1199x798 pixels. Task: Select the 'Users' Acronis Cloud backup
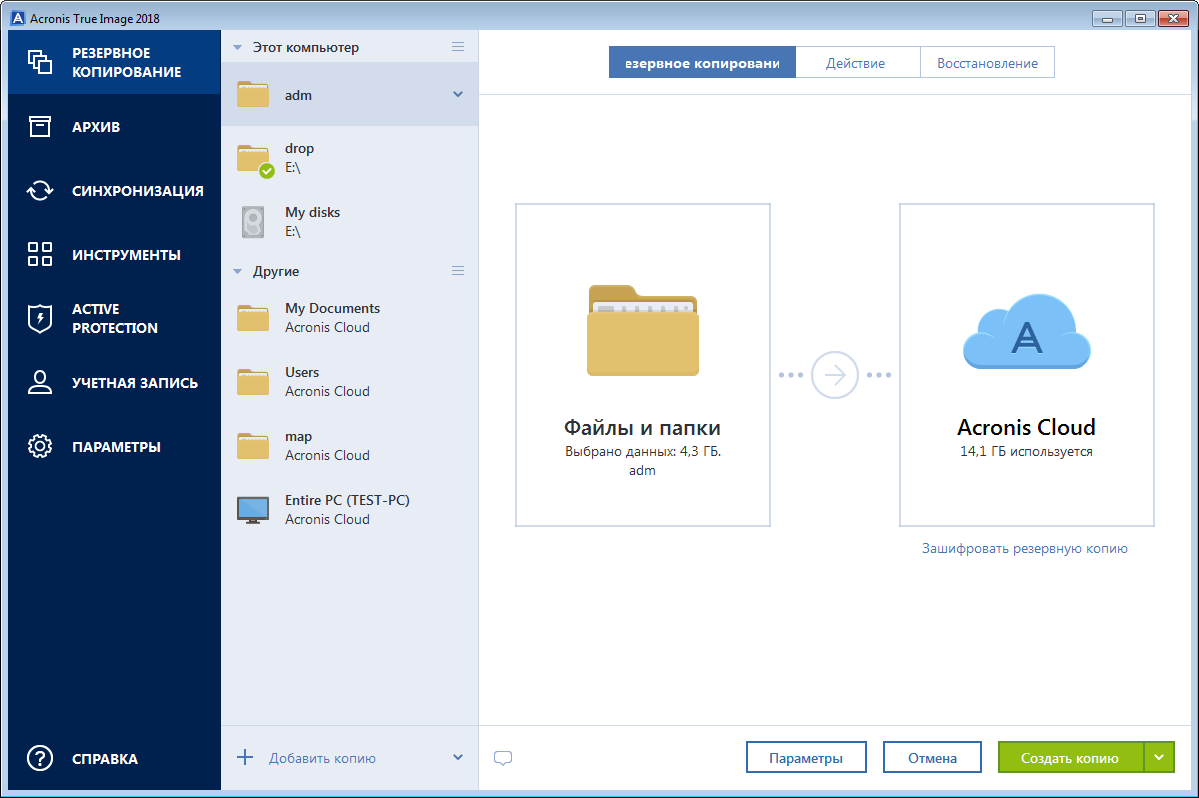pos(349,382)
